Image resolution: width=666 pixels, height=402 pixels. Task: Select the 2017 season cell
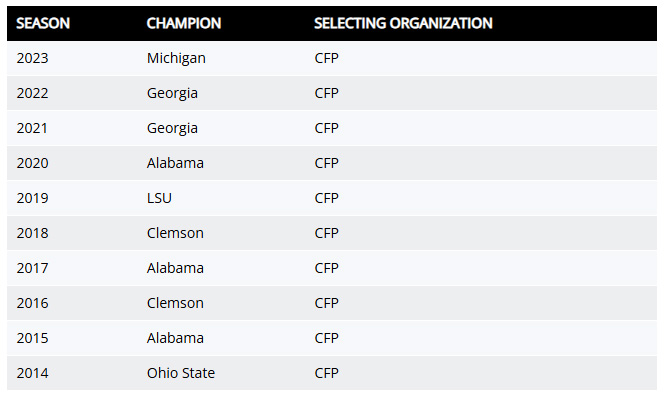click(32, 268)
